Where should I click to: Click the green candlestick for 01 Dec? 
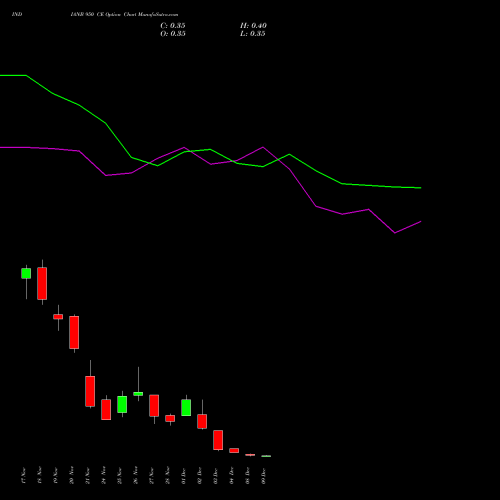(186, 407)
